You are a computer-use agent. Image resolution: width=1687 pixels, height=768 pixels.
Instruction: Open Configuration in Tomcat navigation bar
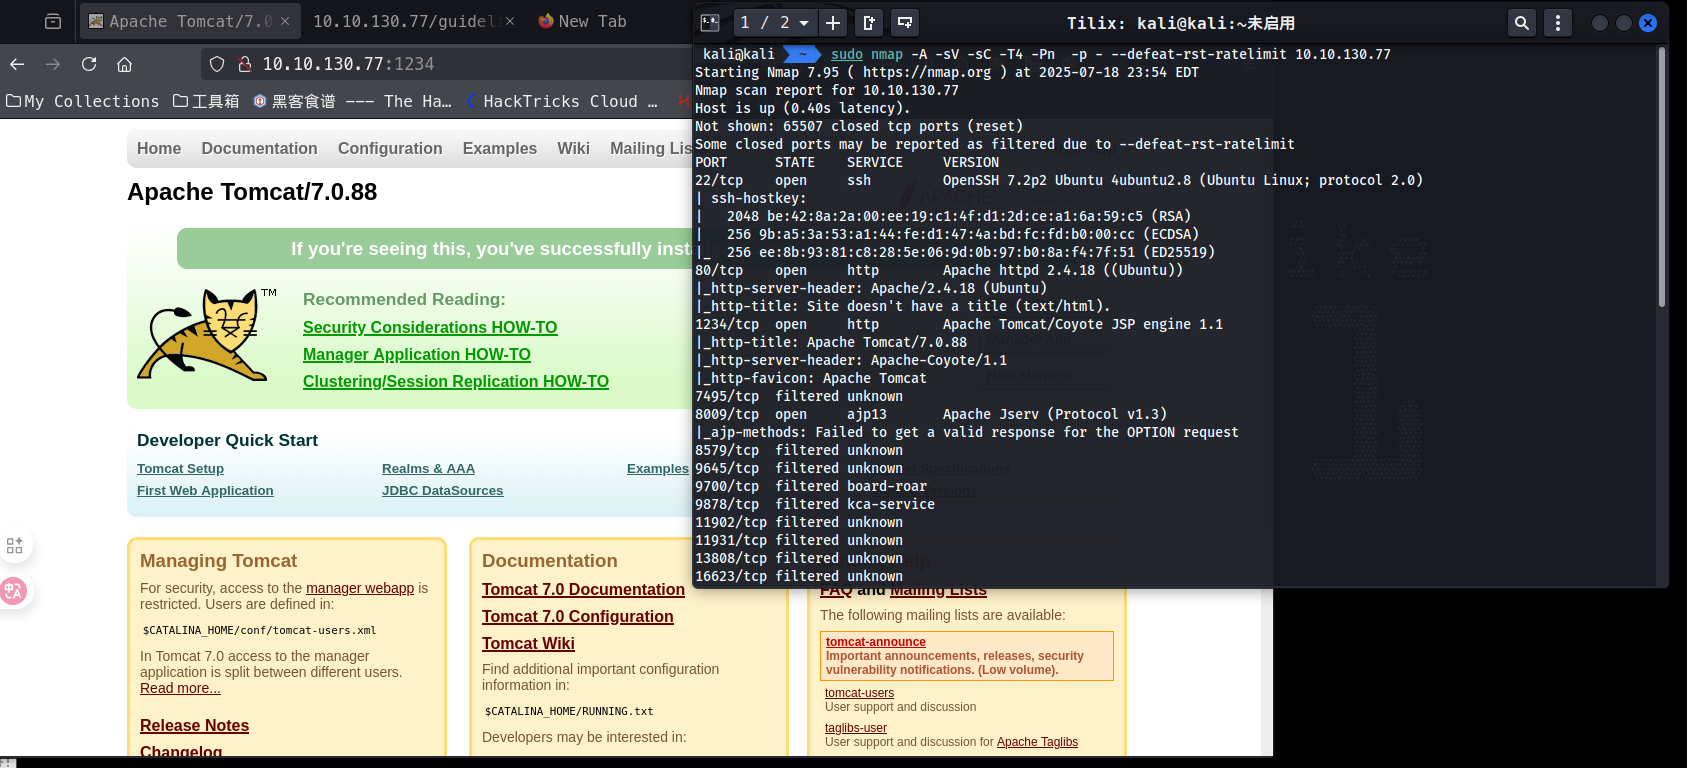pos(390,148)
